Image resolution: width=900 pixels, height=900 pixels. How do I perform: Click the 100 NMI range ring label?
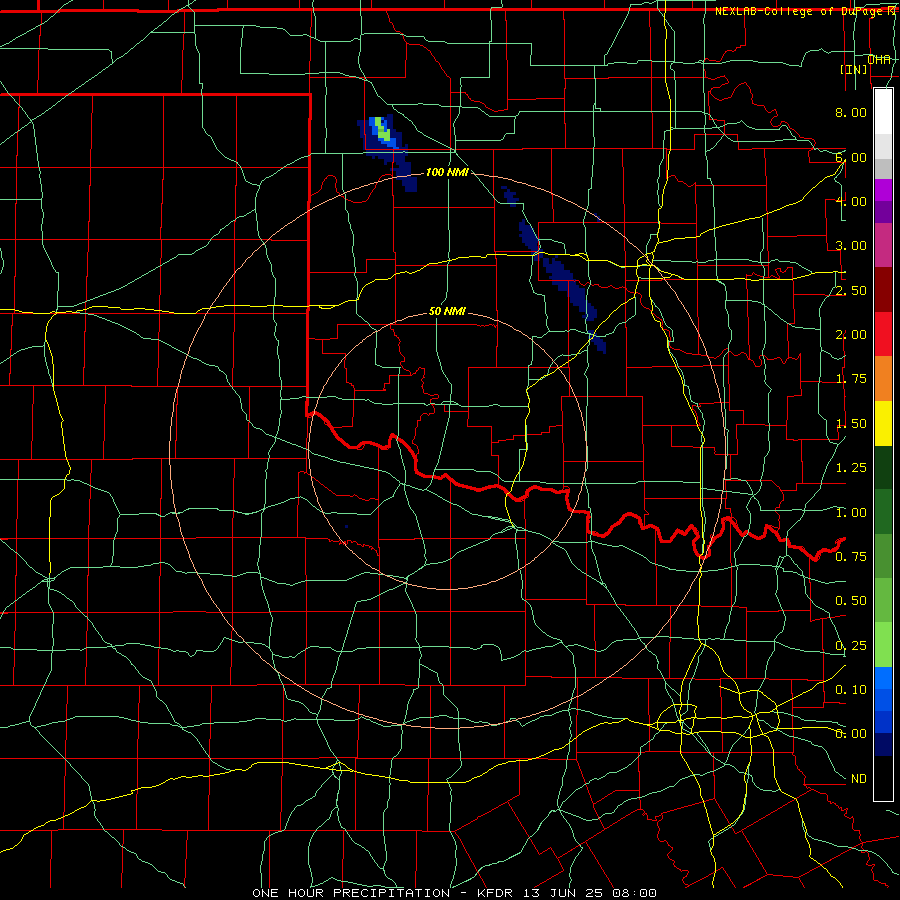click(x=447, y=172)
